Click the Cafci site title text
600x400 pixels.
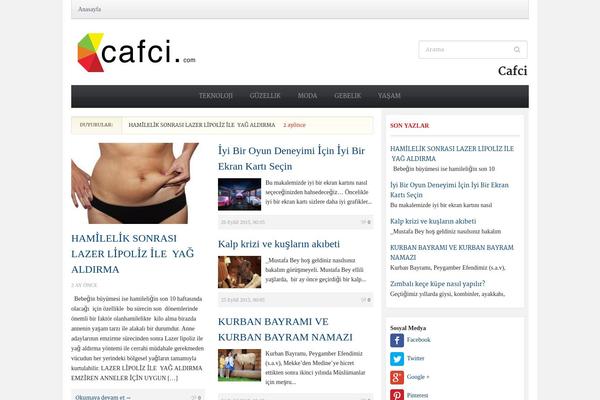(x=512, y=71)
